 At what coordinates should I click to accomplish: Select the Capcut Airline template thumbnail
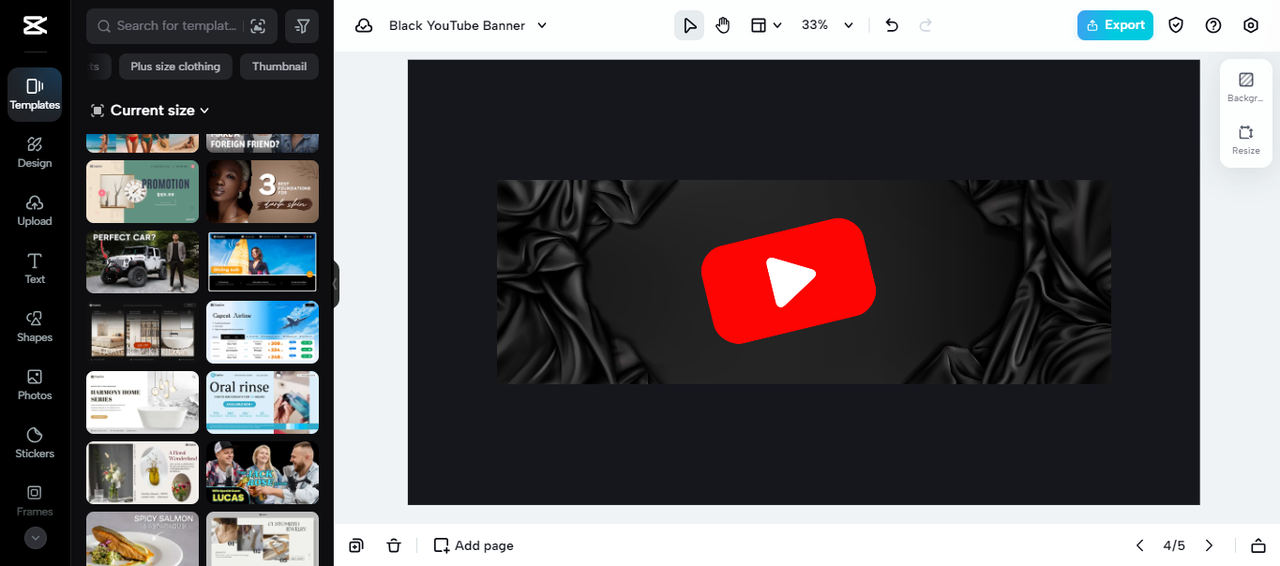click(x=262, y=332)
